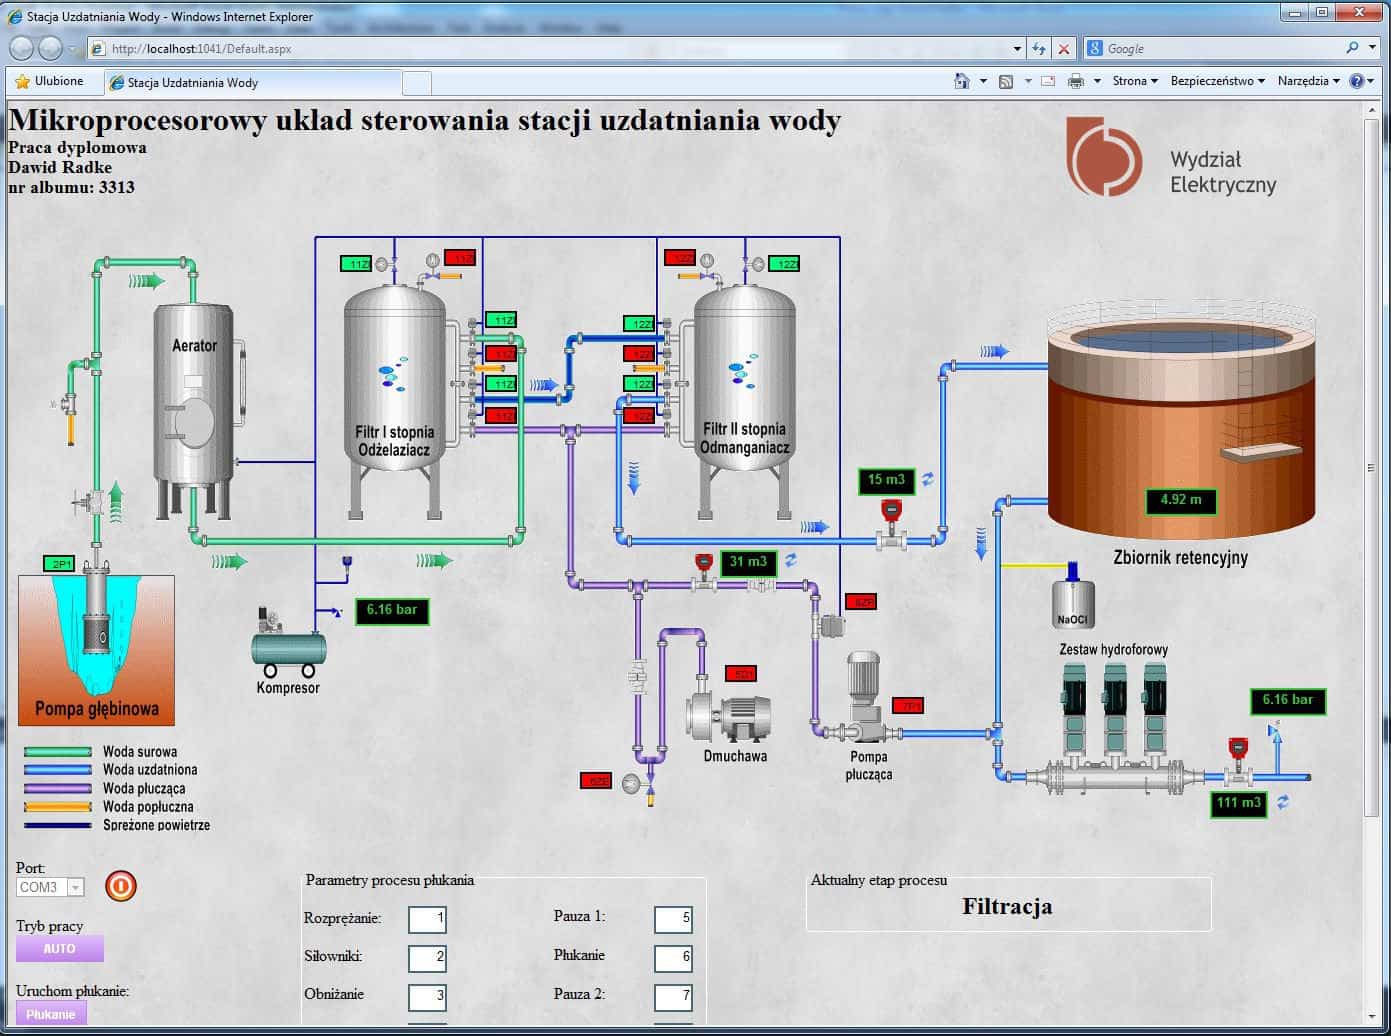Click the read mail envelope icon
This screenshot has width=1391, height=1036.
pyautogui.click(x=1048, y=81)
